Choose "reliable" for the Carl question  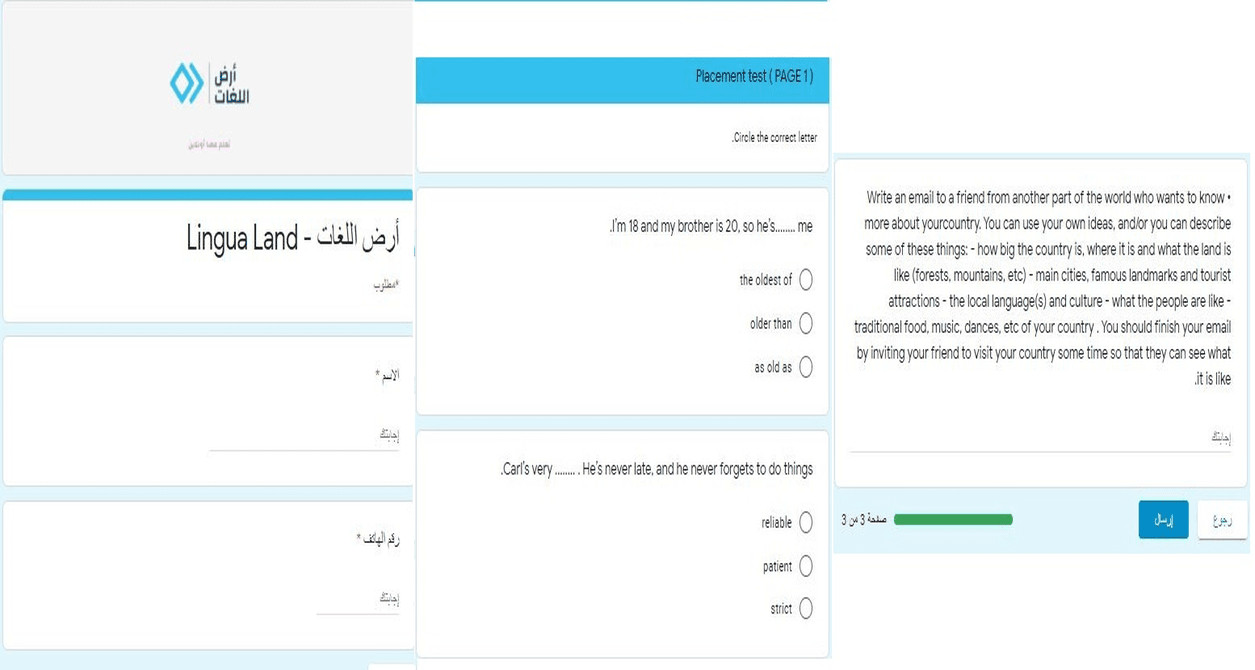coord(807,521)
